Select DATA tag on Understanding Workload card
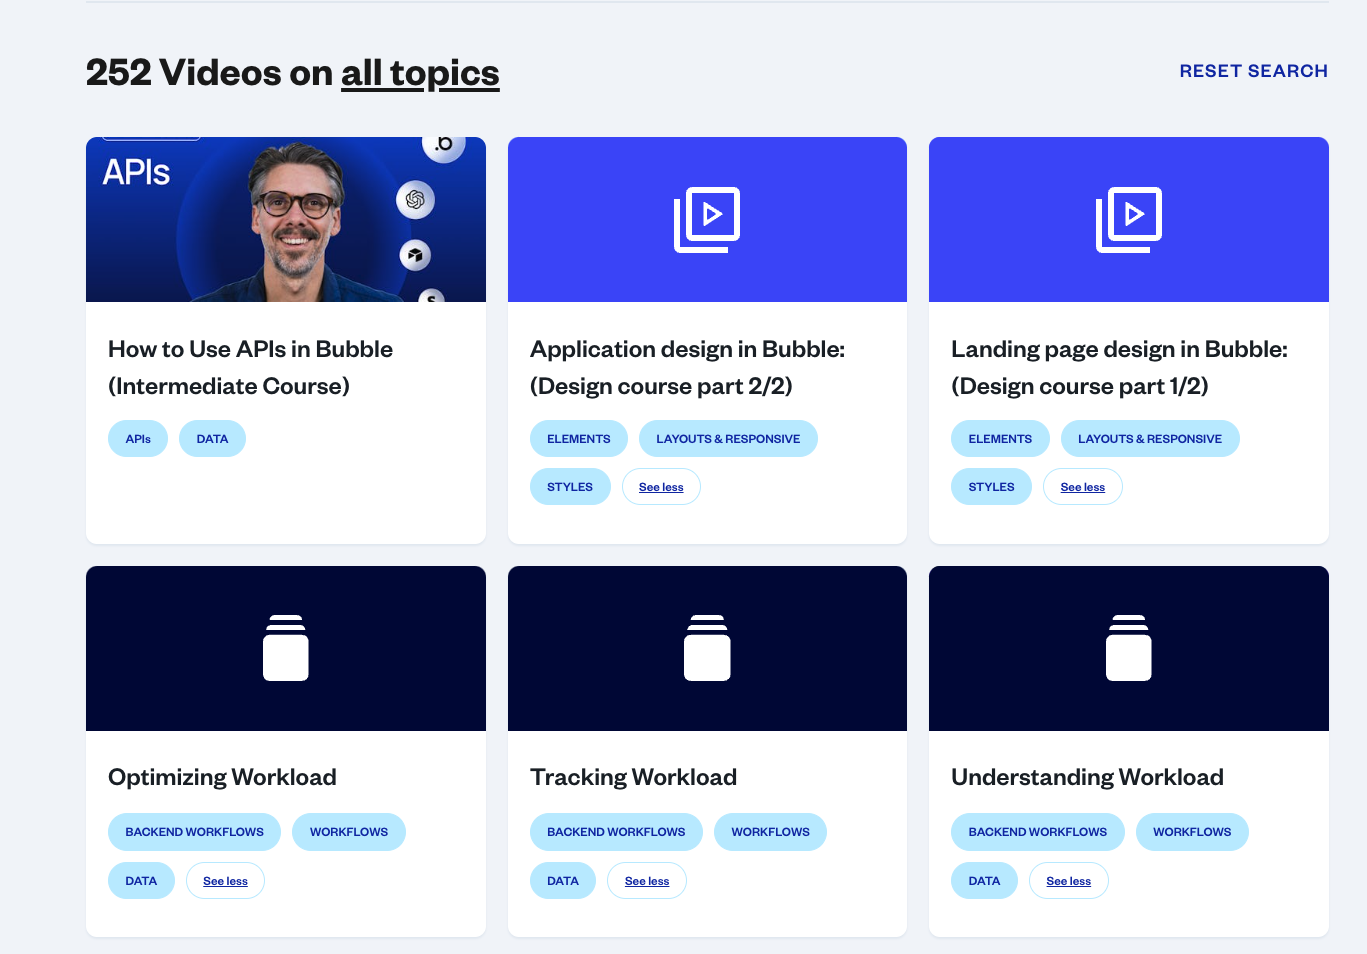Screen dimensions: 1367x954 tap(984, 881)
